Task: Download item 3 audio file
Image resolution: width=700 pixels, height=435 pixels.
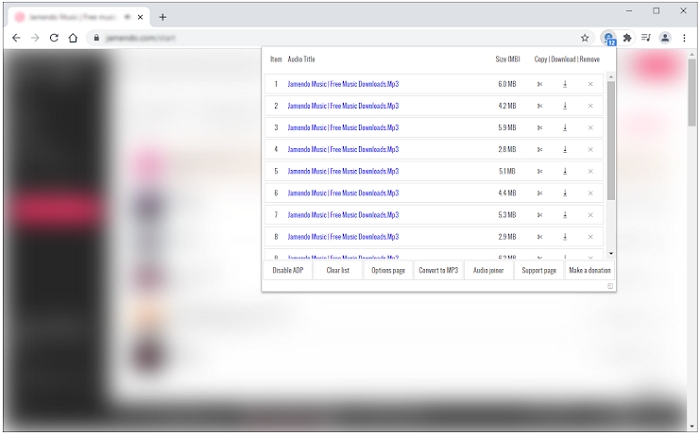Action: click(x=565, y=128)
